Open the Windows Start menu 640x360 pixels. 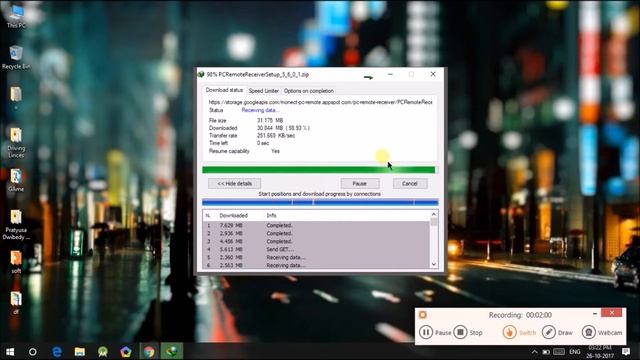(10, 351)
